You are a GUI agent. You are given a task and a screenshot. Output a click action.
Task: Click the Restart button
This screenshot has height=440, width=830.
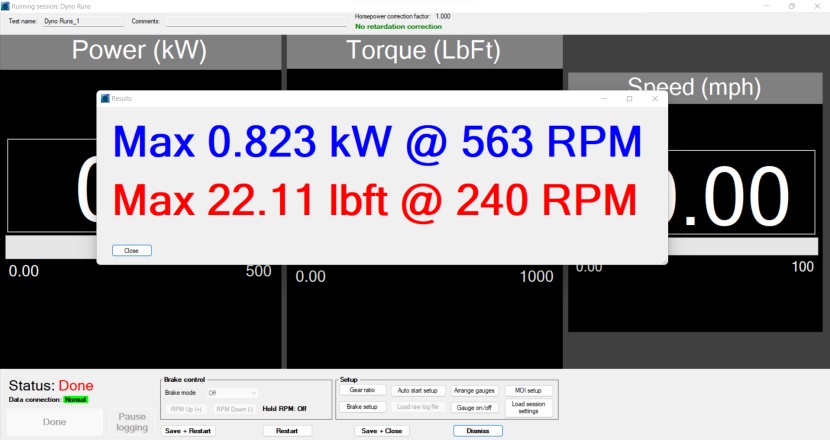pyautogui.click(x=287, y=431)
